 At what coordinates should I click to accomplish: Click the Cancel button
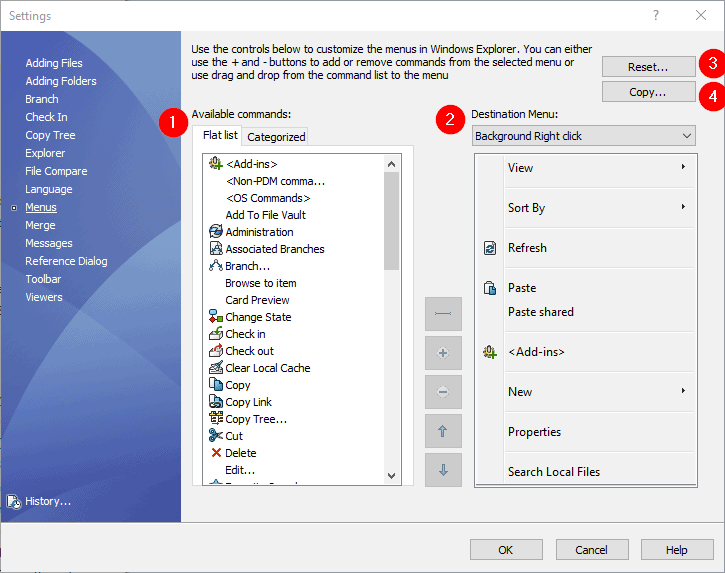591,549
